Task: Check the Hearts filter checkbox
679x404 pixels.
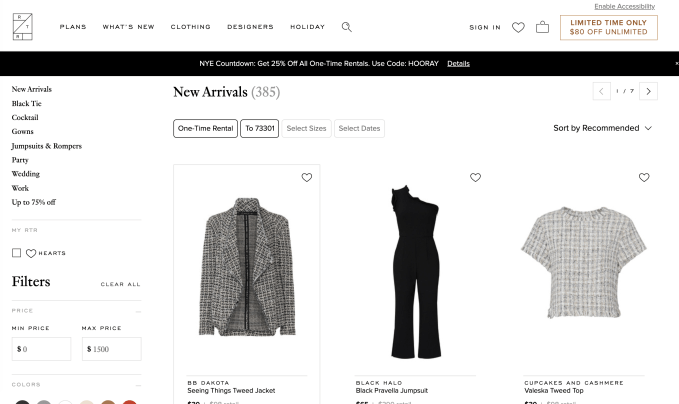Action: 17,253
